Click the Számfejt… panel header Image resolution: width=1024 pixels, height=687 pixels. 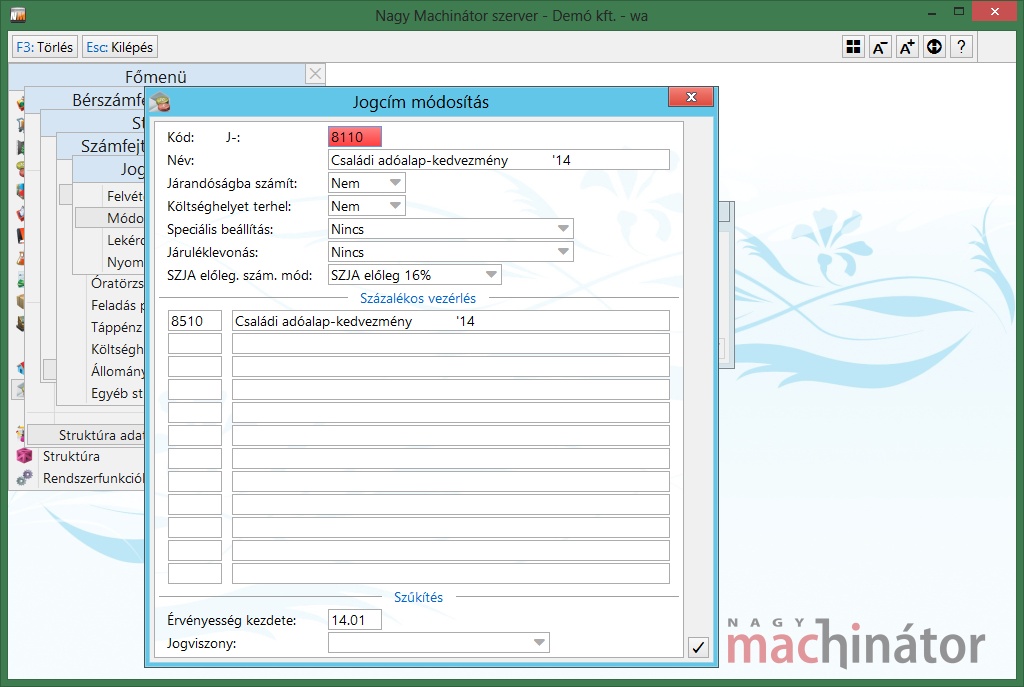pos(101,146)
